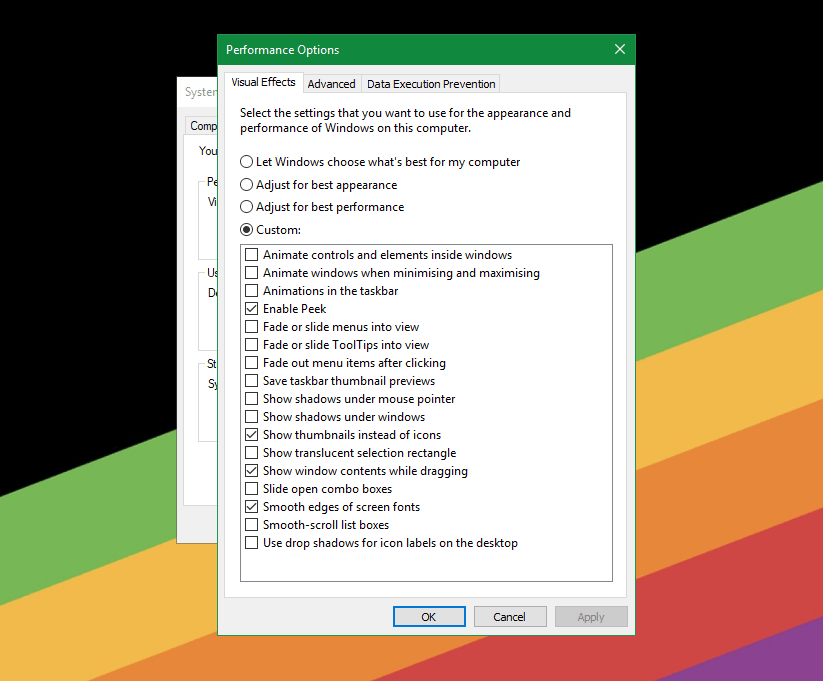The height and width of the screenshot is (681, 823).
Task: Confirm settings with the OK button
Action: coord(429,616)
